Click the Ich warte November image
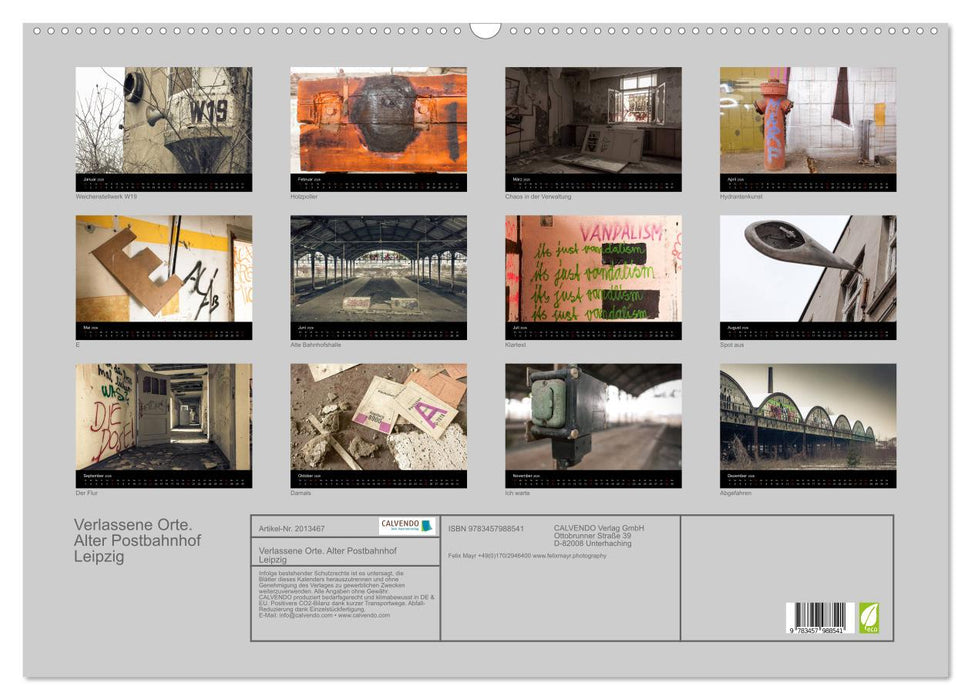The height and width of the screenshot is (700, 971). click(593, 417)
